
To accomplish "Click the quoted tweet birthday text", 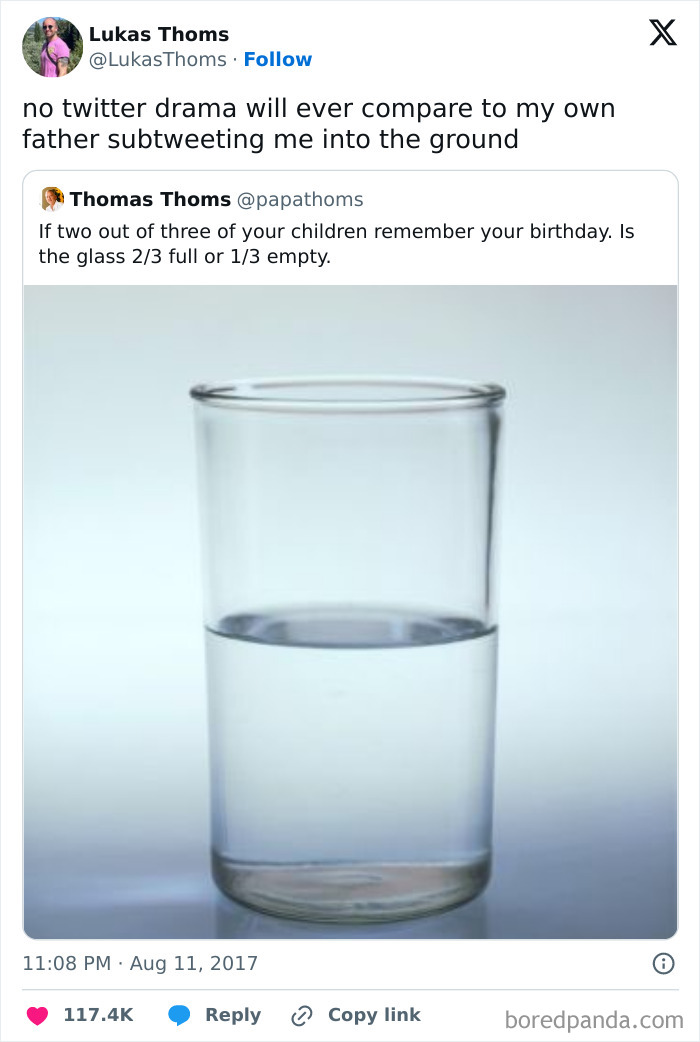I will tap(336, 244).
